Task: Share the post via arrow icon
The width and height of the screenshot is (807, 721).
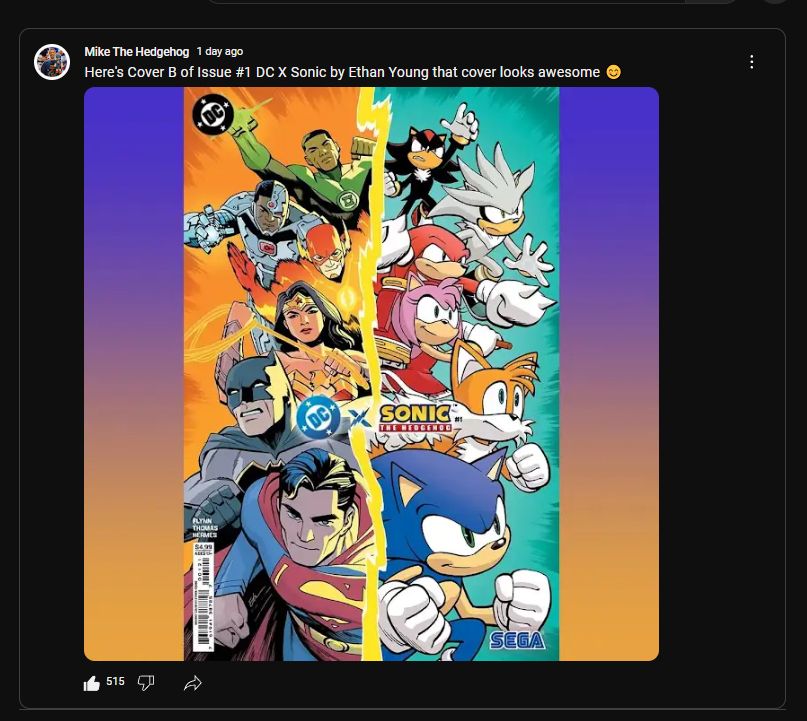Action: click(193, 683)
